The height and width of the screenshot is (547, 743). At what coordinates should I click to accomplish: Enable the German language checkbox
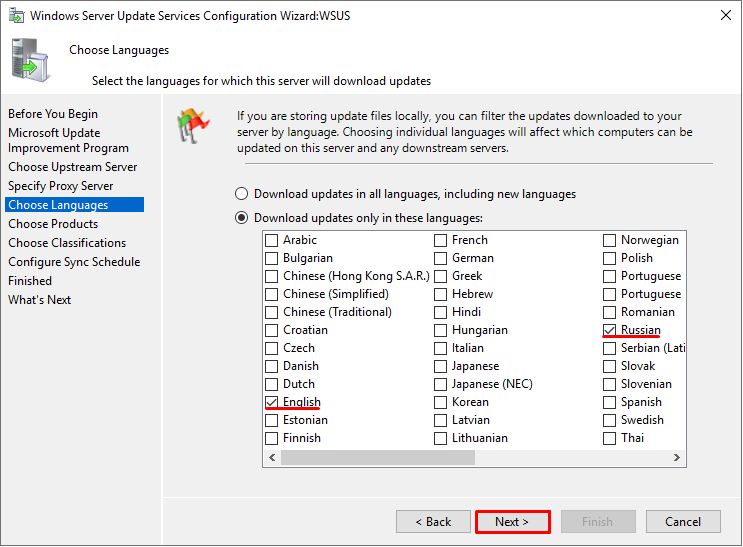point(441,258)
